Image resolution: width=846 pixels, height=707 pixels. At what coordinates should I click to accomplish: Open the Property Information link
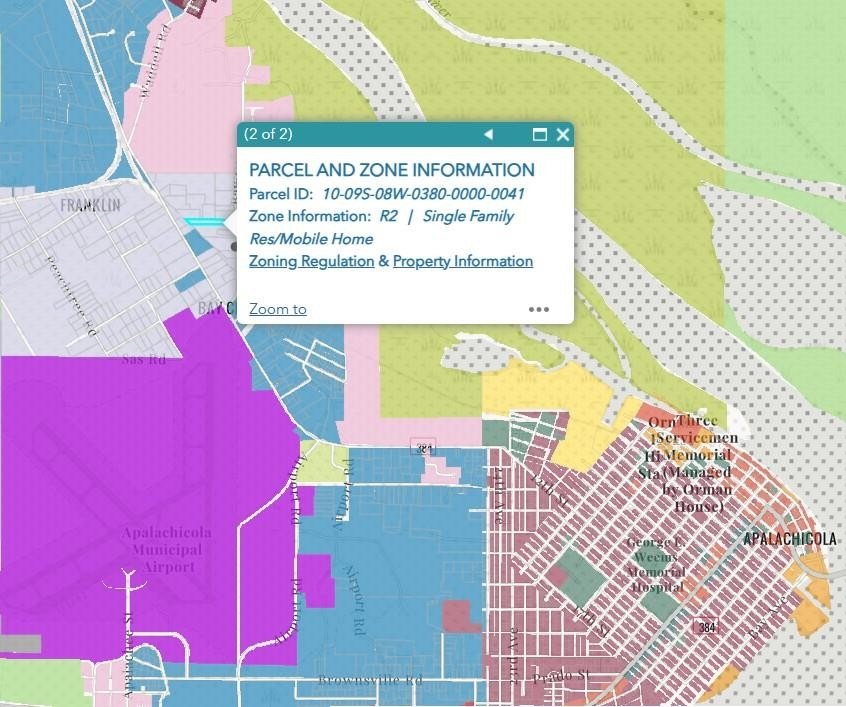click(463, 261)
